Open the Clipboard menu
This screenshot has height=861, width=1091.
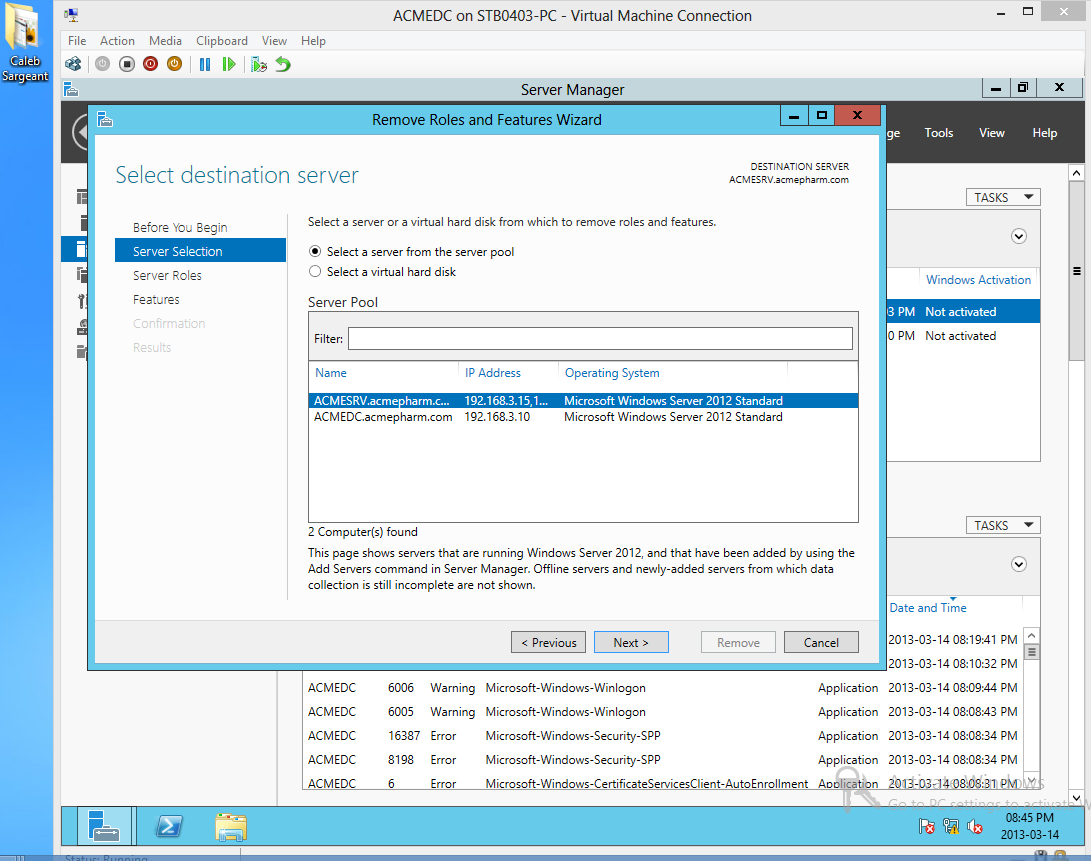click(221, 40)
